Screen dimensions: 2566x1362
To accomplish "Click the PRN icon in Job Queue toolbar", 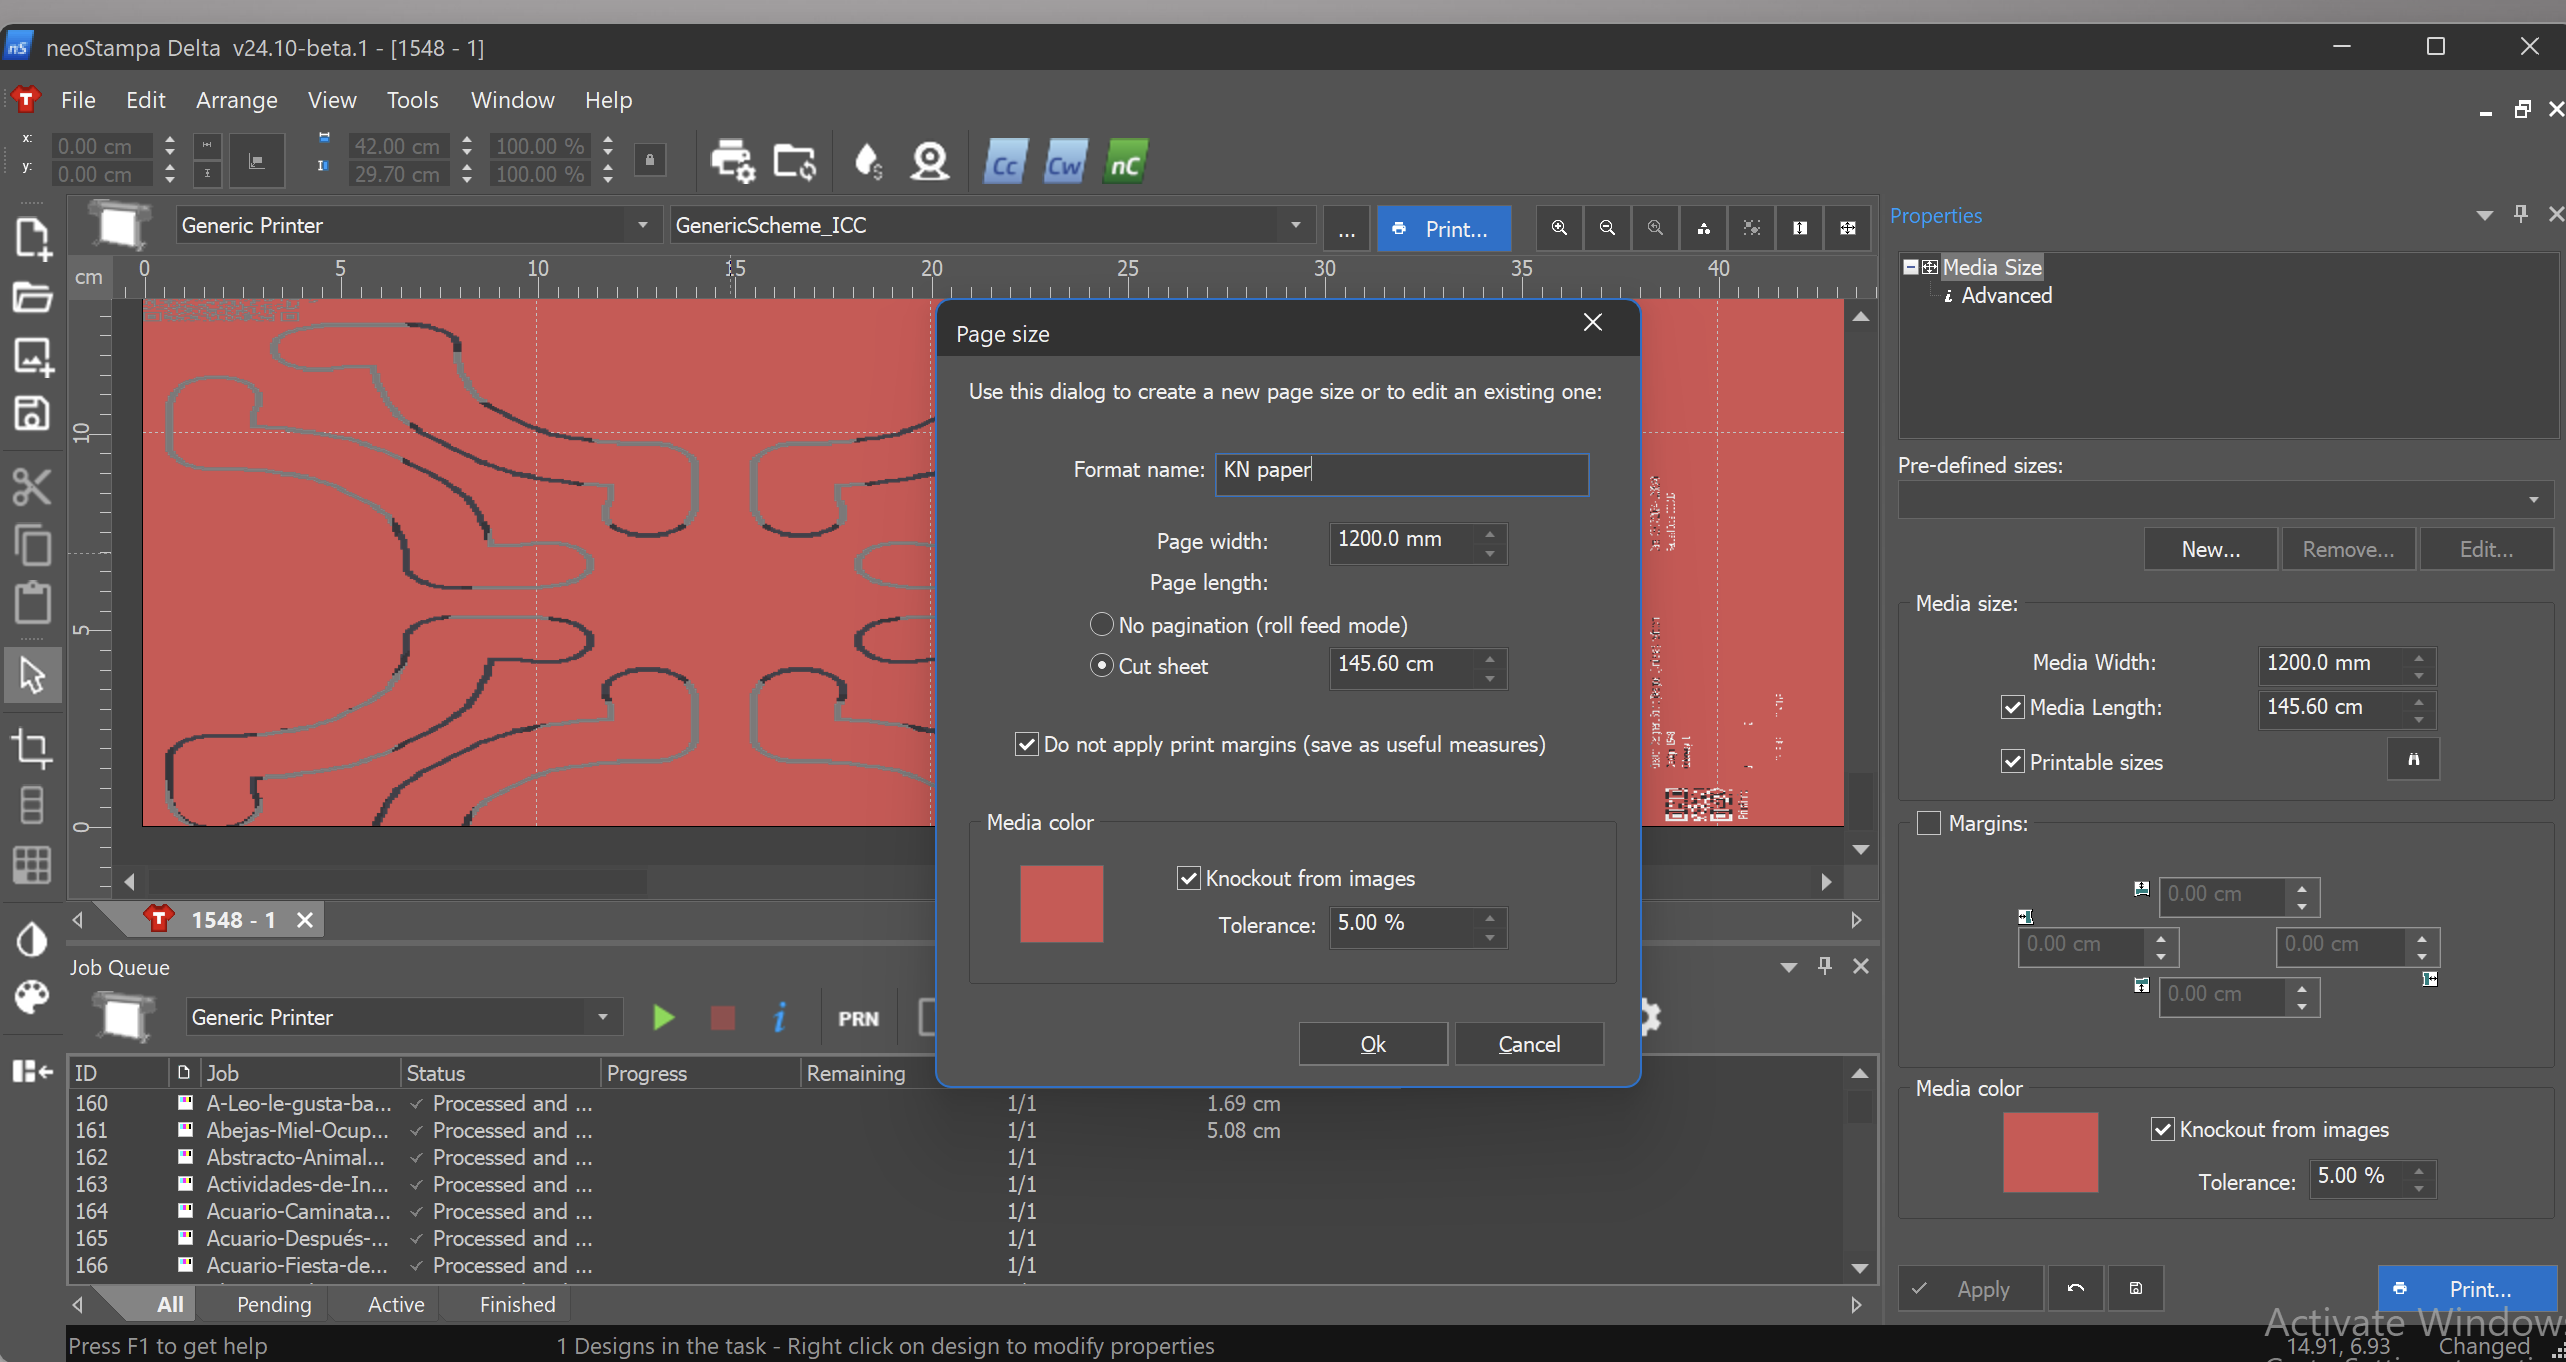I will tap(858, 1018).
